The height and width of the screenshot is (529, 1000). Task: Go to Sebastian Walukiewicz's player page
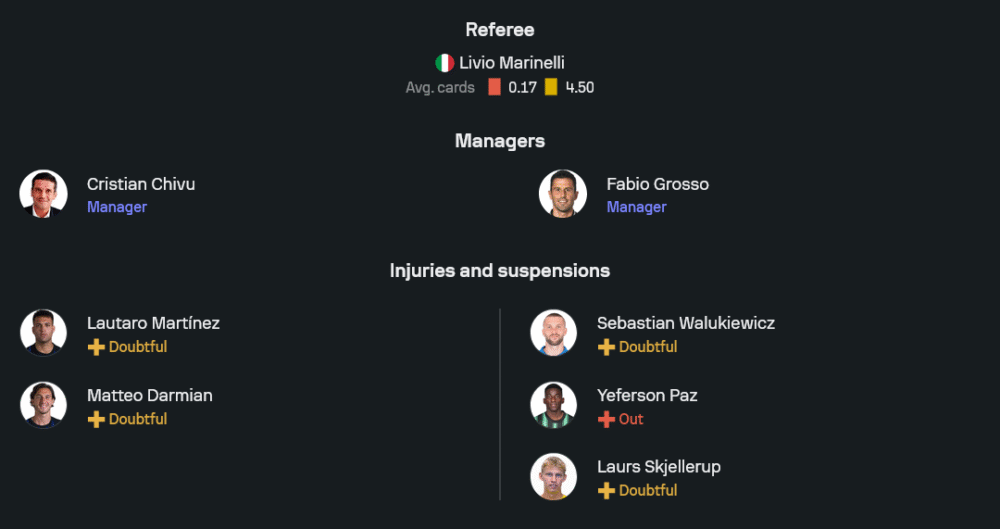685,323
